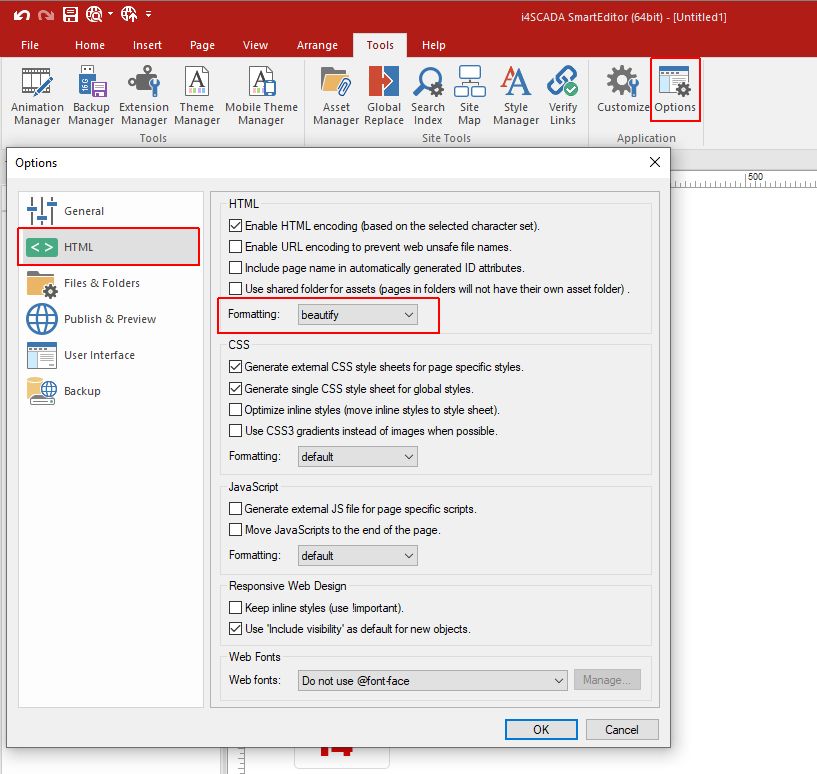
Task: Open the Web fonts dropdown
Action: (432, 681)
